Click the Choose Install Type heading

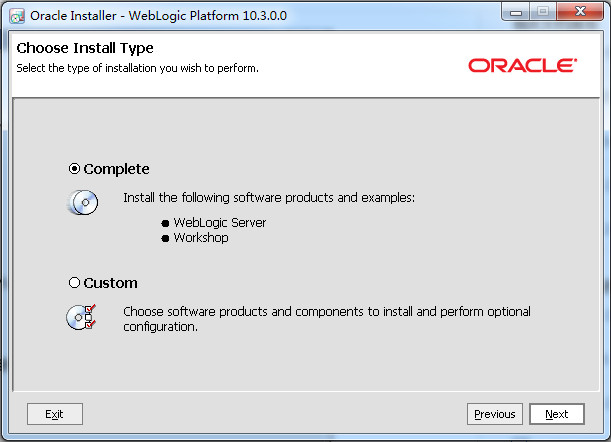[85, 48]
